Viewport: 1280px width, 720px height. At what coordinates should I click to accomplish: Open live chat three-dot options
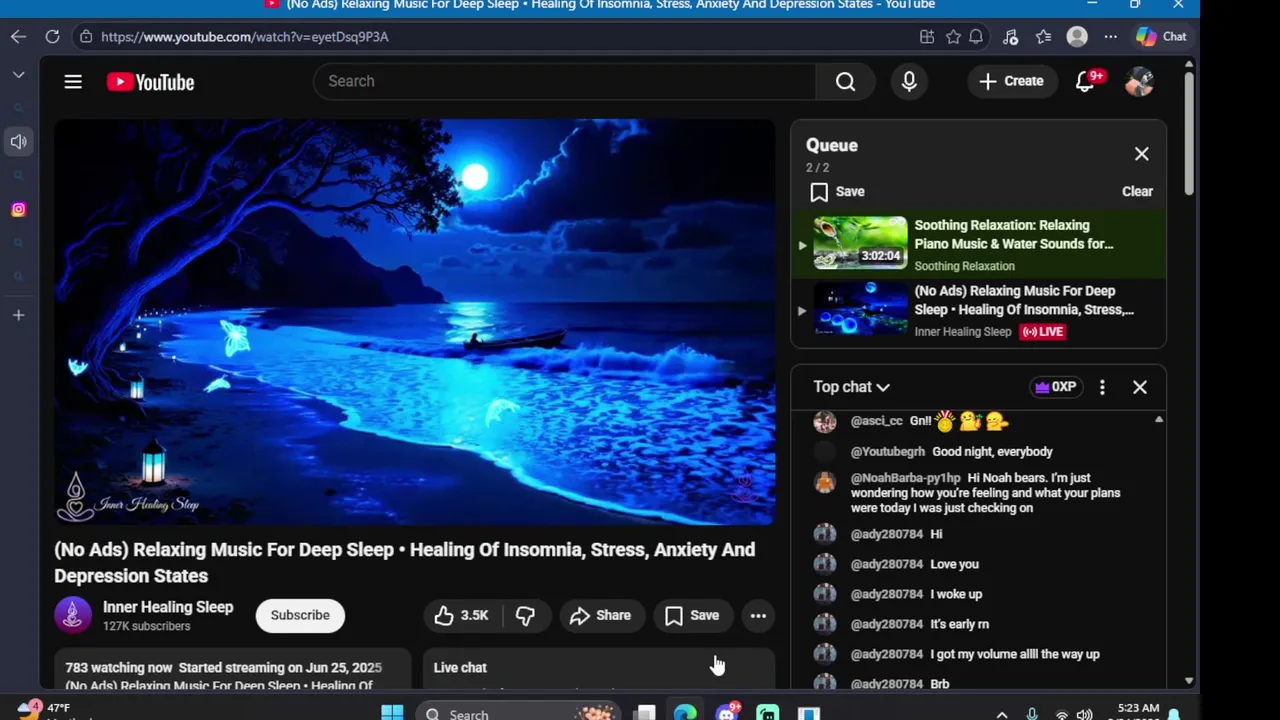[x=1102, y=387]
